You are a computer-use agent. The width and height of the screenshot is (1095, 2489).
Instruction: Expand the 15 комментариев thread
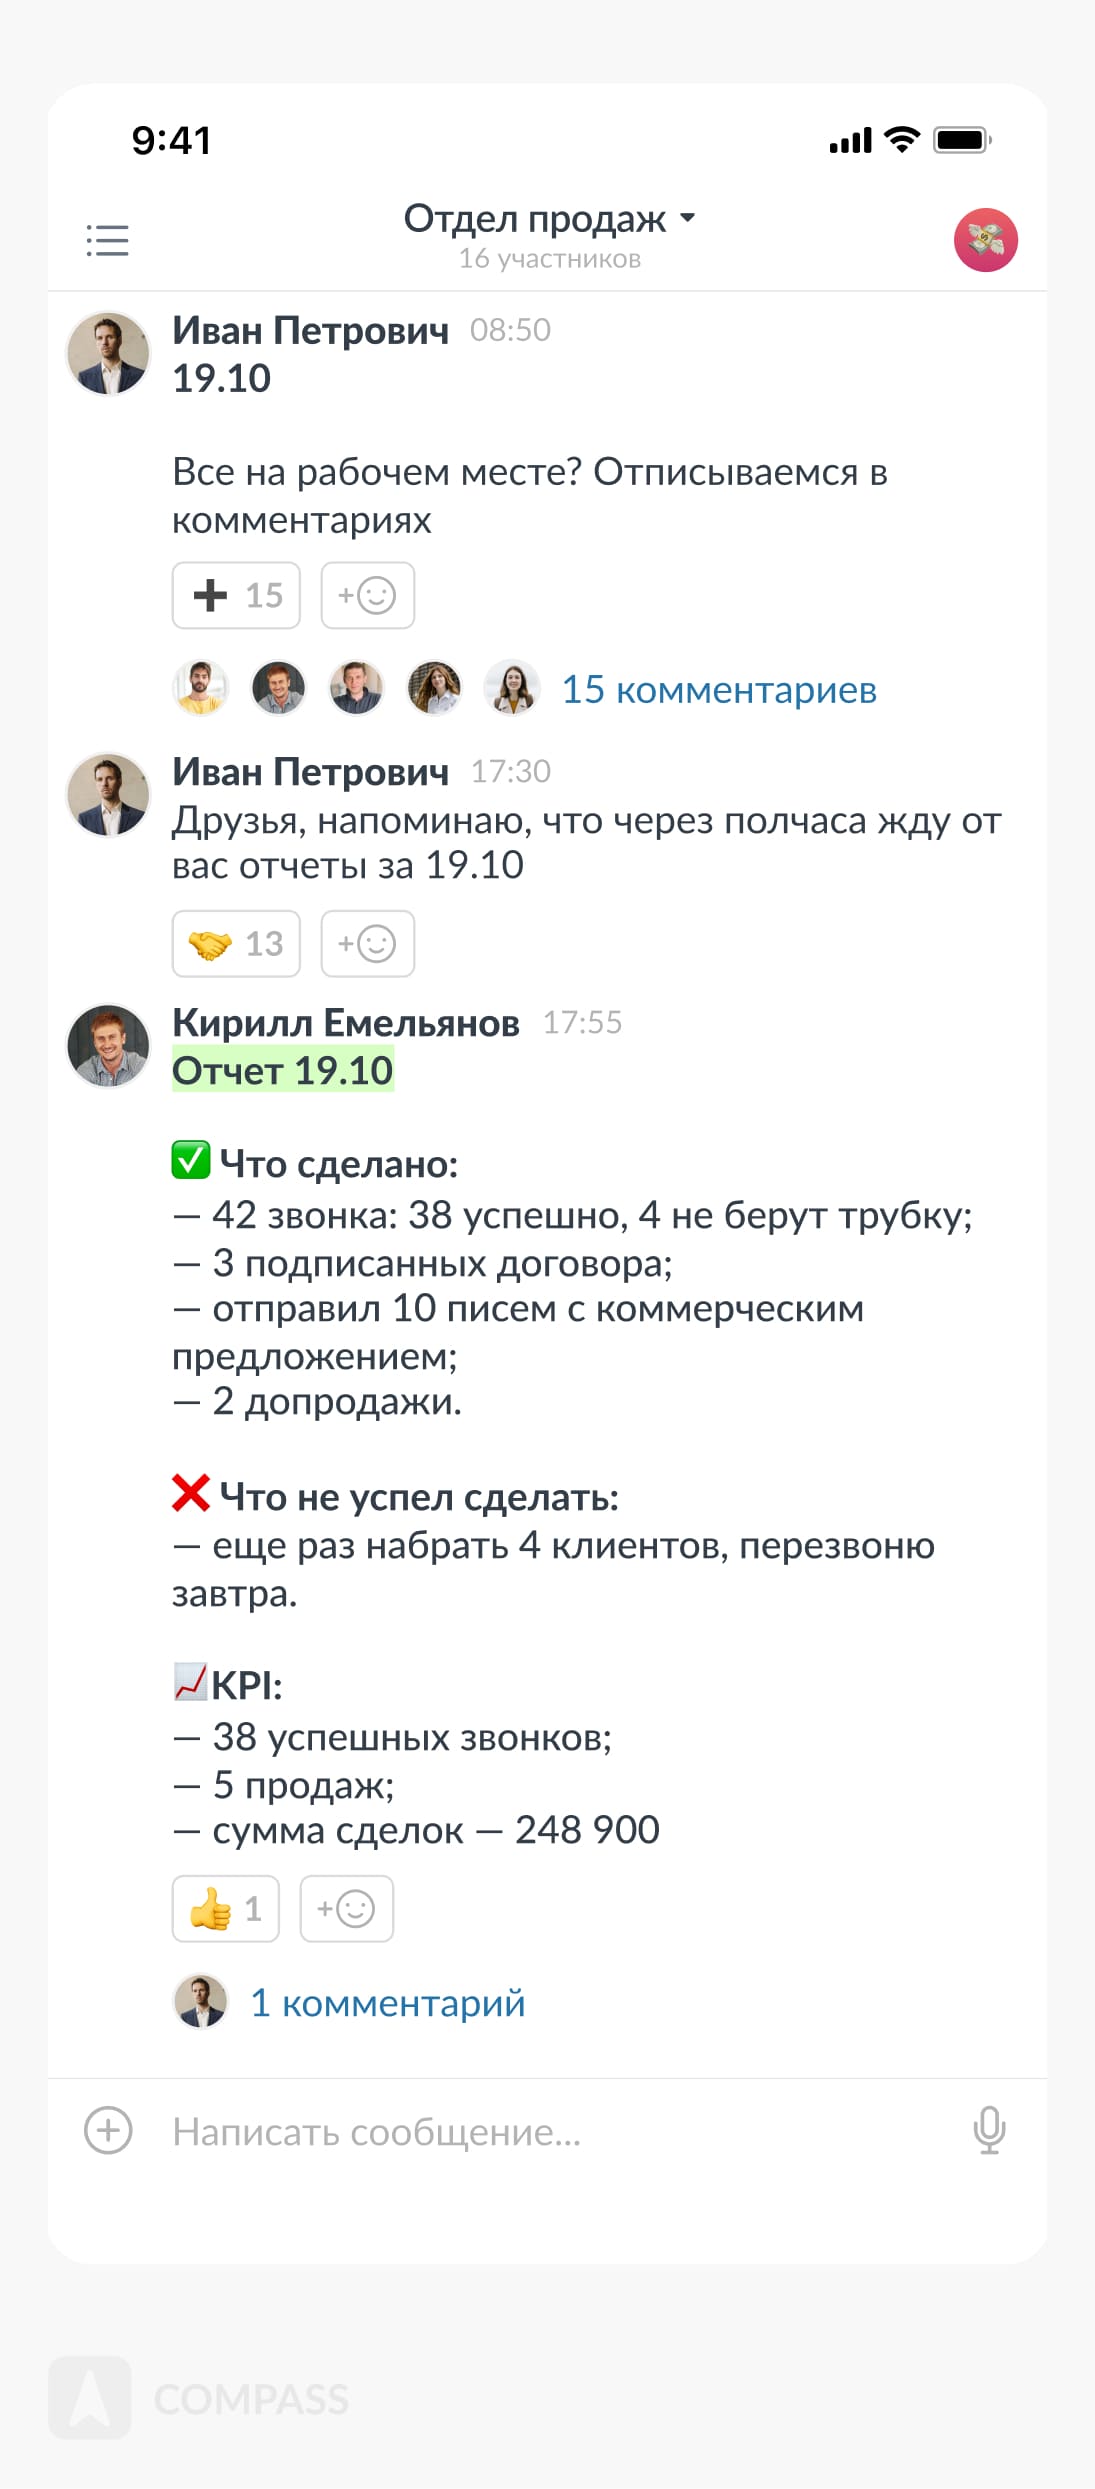tap(718, 690)
